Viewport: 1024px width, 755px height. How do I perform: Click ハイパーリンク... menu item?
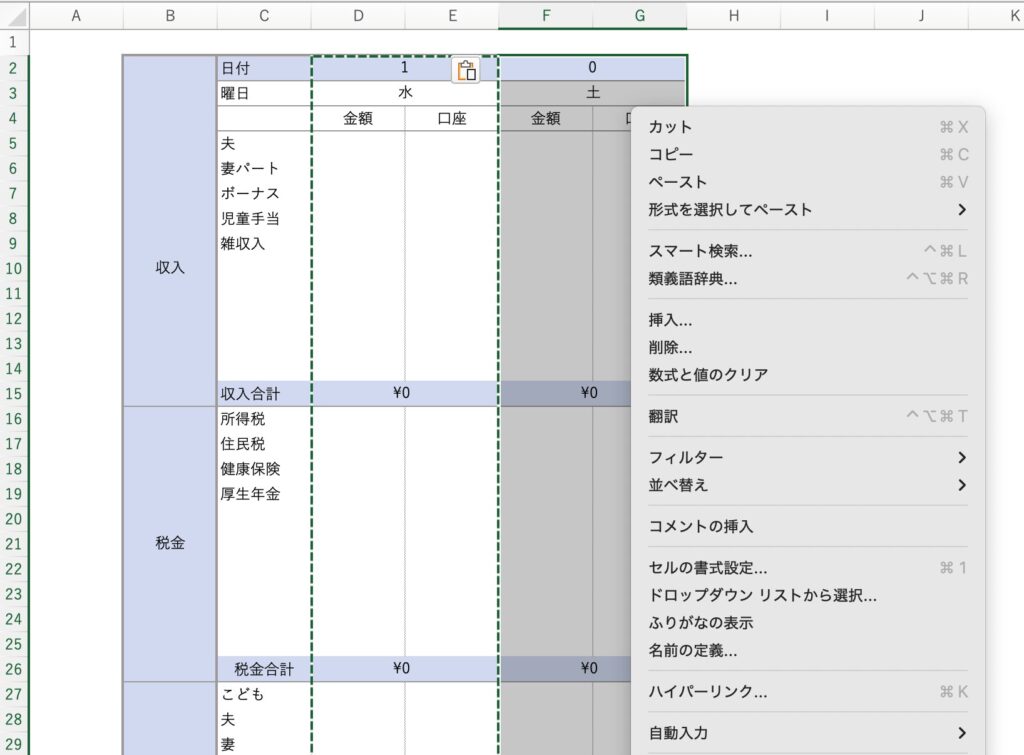point(708,692)
